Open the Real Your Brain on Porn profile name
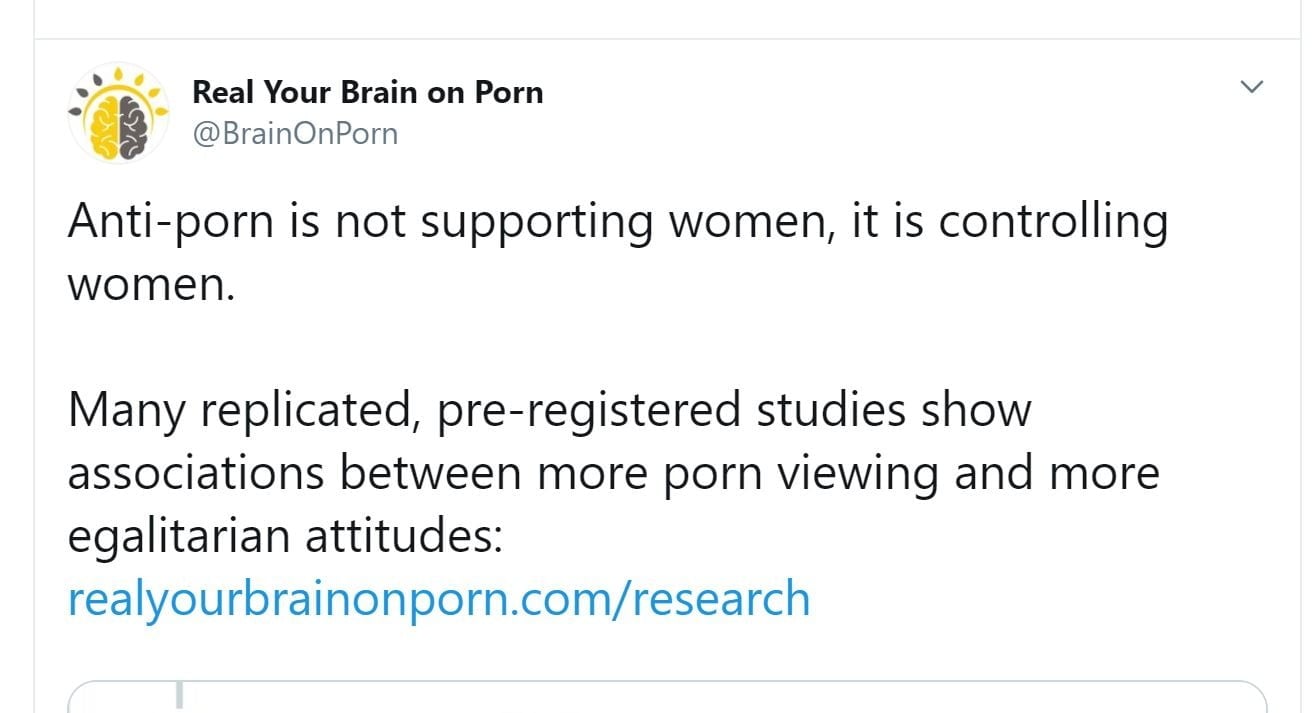 coord(367,92)
